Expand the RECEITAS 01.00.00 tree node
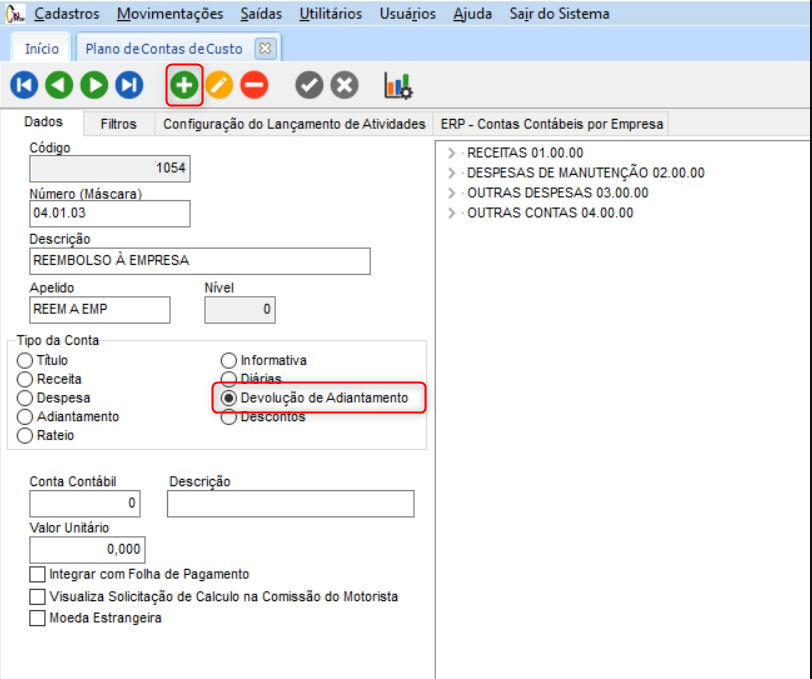The height and width of the screenshot is (679, 812). point(451,153)
